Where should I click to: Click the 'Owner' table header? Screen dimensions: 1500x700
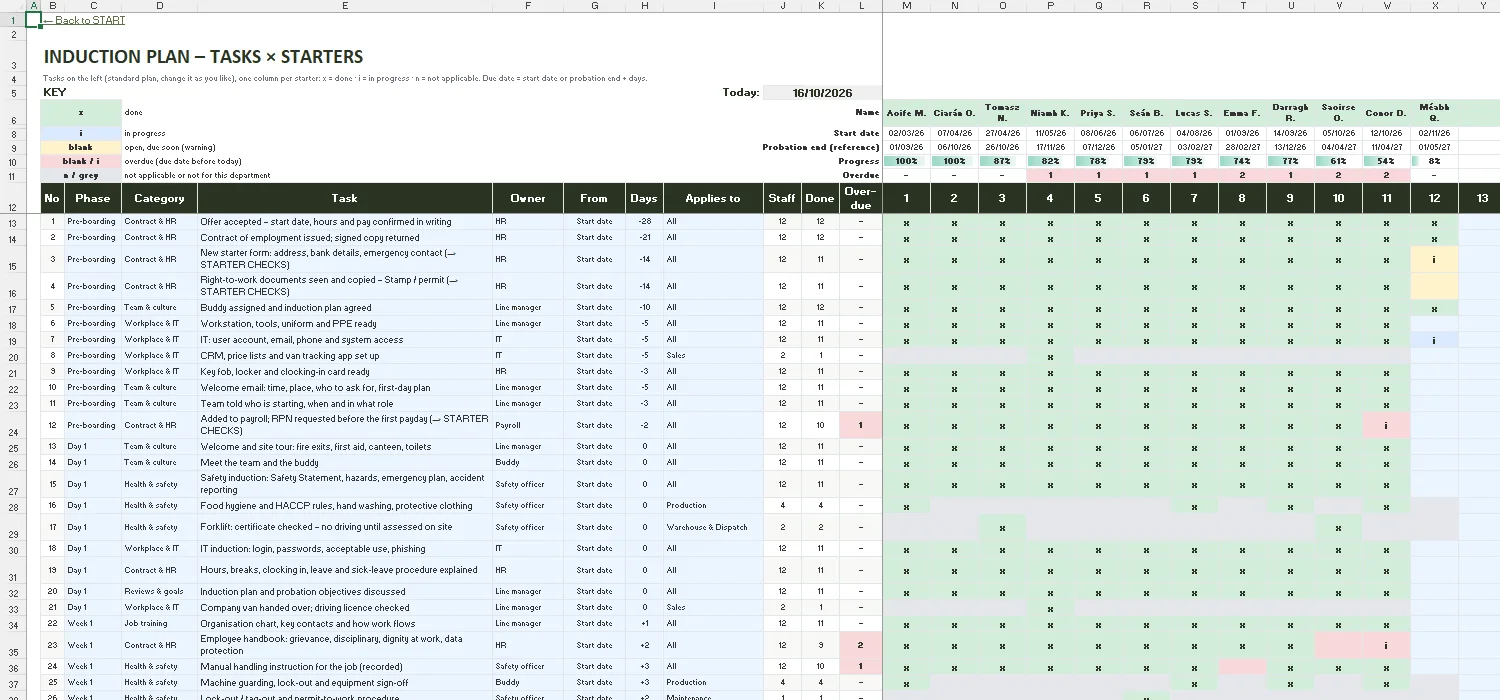click(528, 198)
